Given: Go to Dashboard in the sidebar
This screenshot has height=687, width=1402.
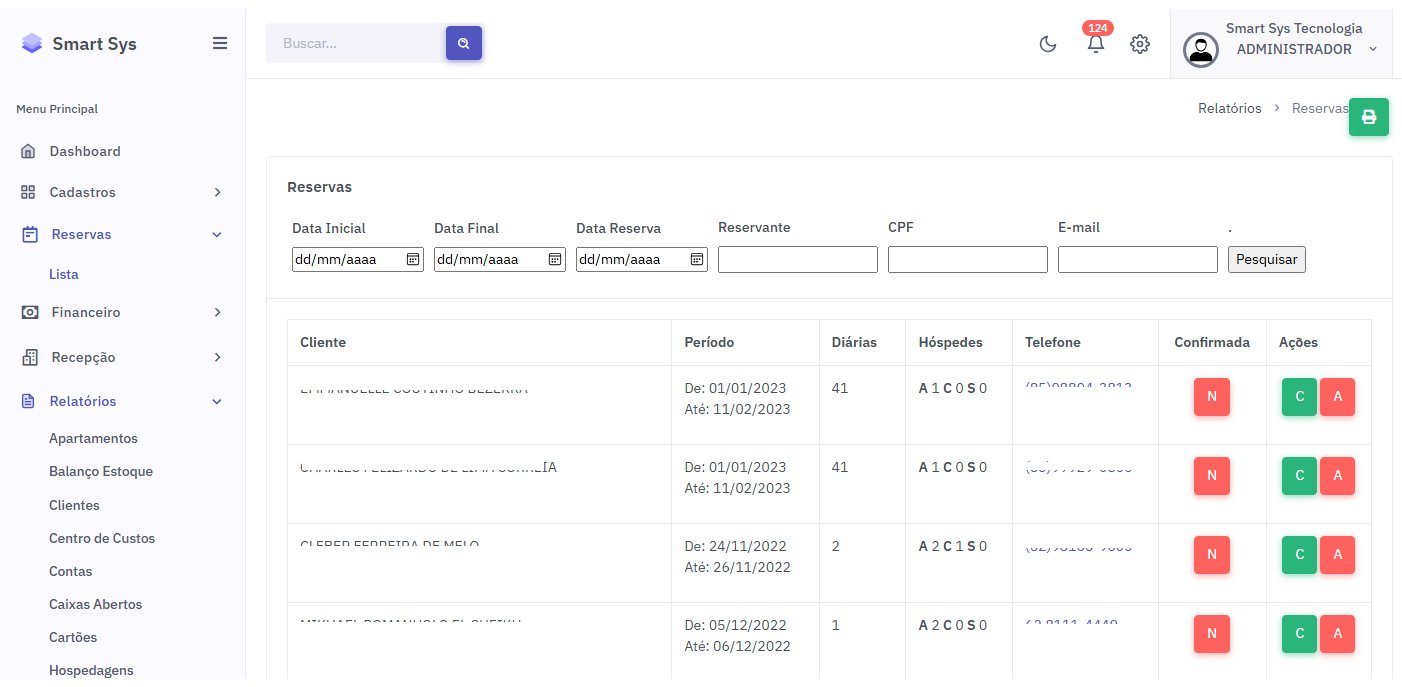Looking at the screenshot, I should click(x=85, y=151).
